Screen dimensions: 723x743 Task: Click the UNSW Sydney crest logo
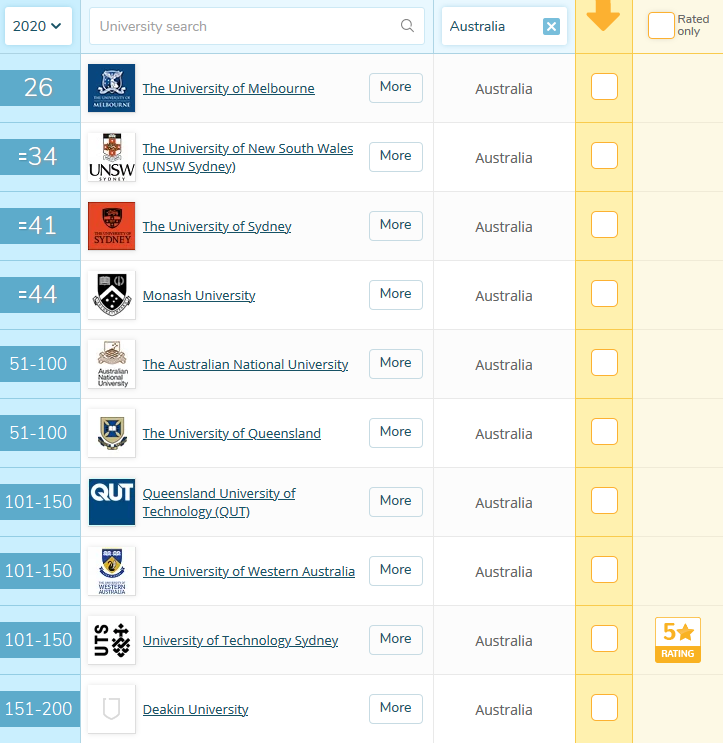111,157
